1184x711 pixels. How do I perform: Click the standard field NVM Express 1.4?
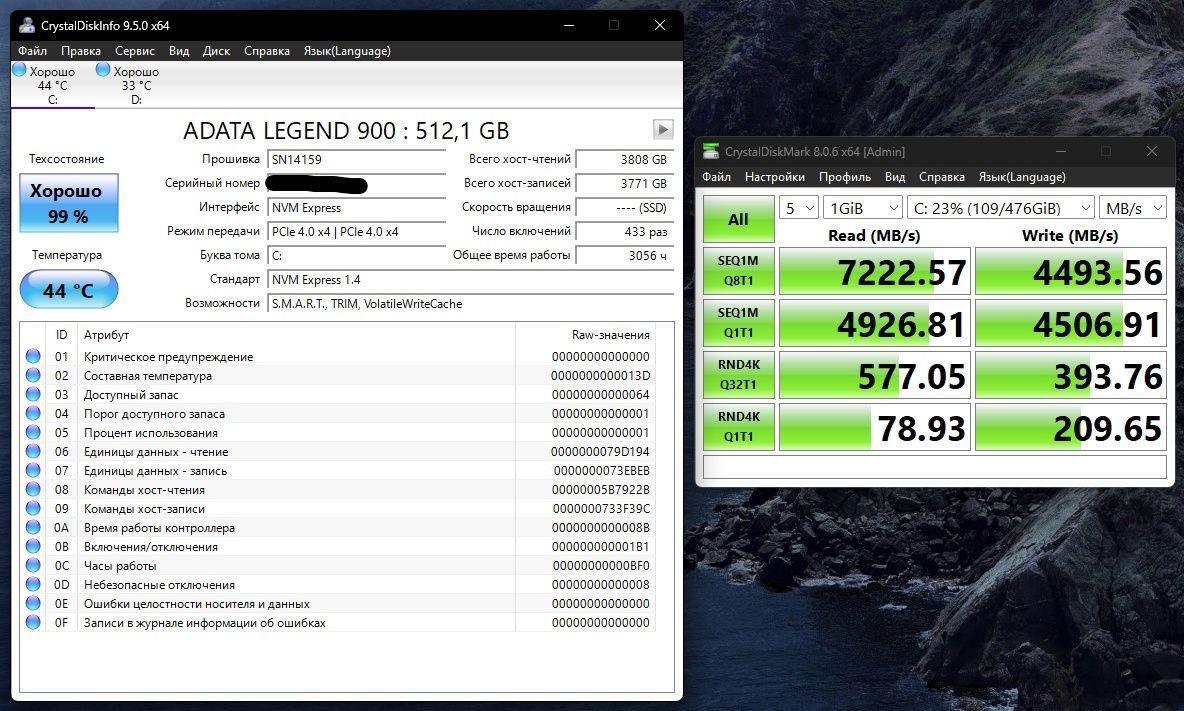point(470,279)
